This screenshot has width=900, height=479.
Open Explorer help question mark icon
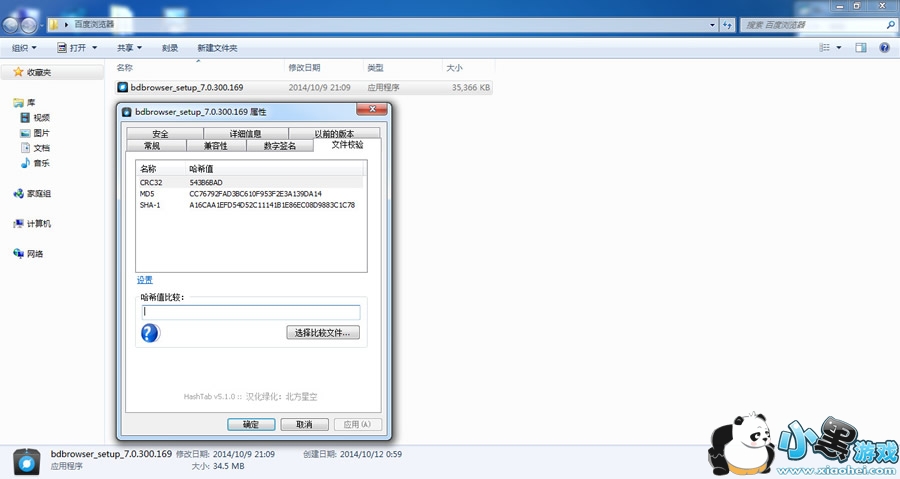coord(885,48)
